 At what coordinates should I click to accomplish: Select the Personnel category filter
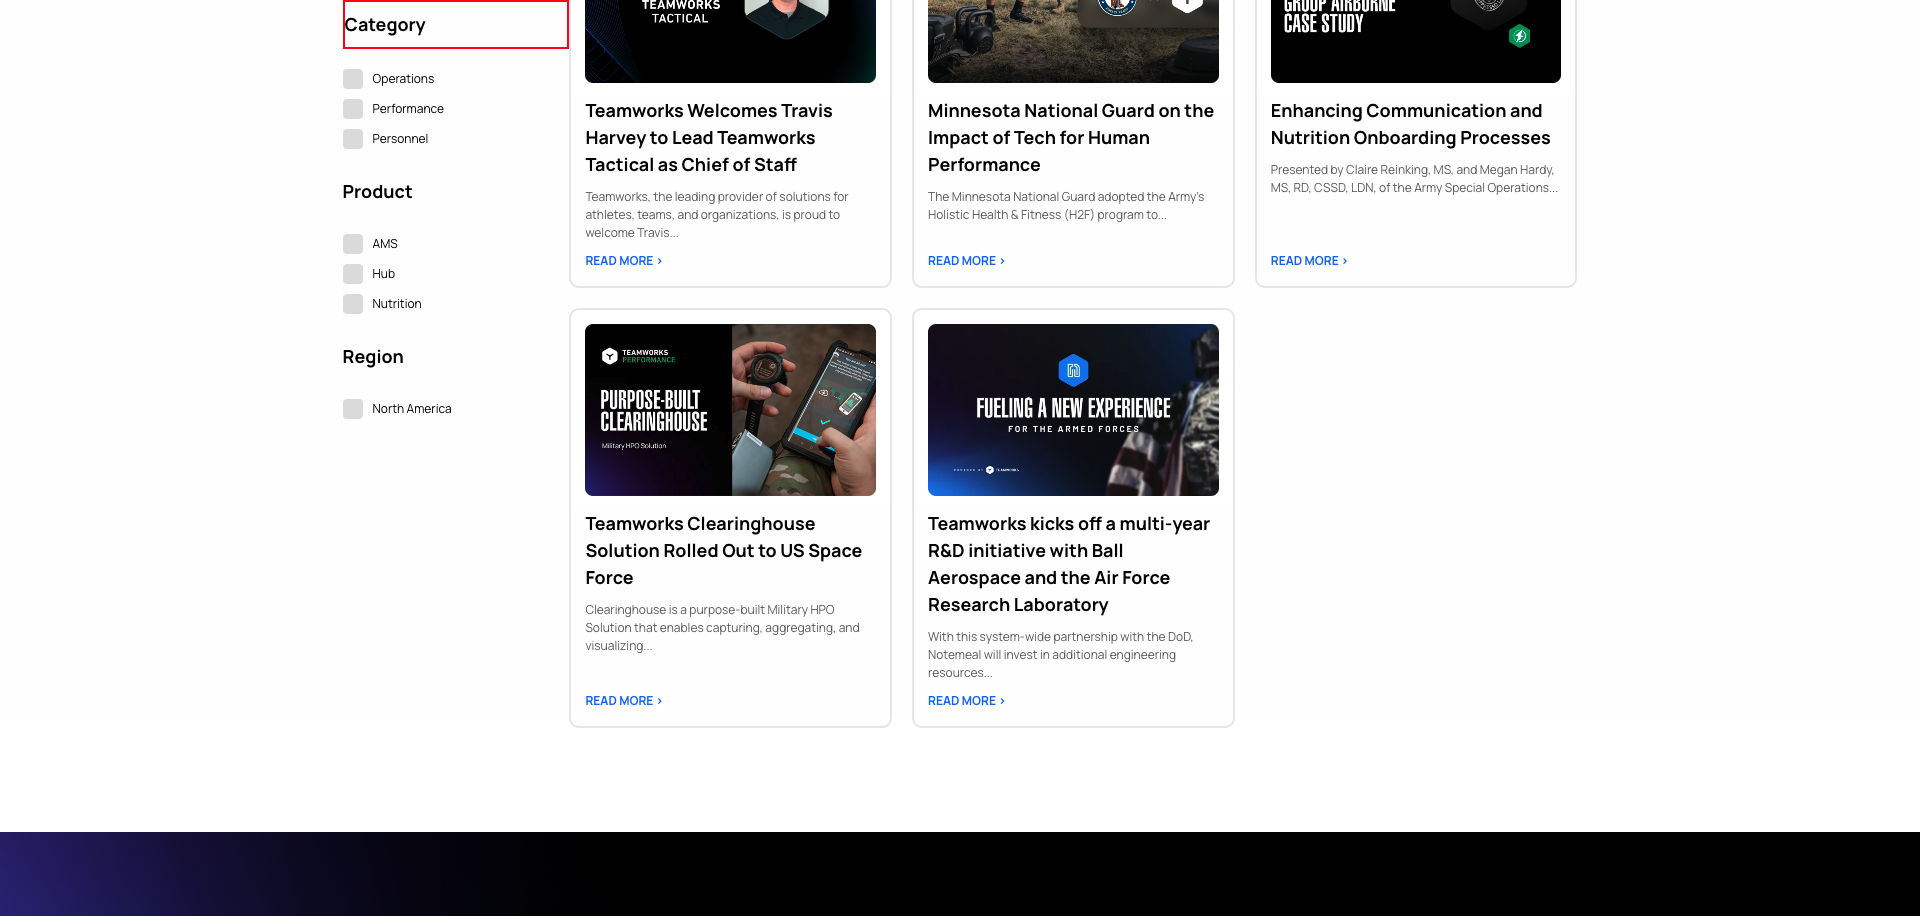(x=352, y=138)
